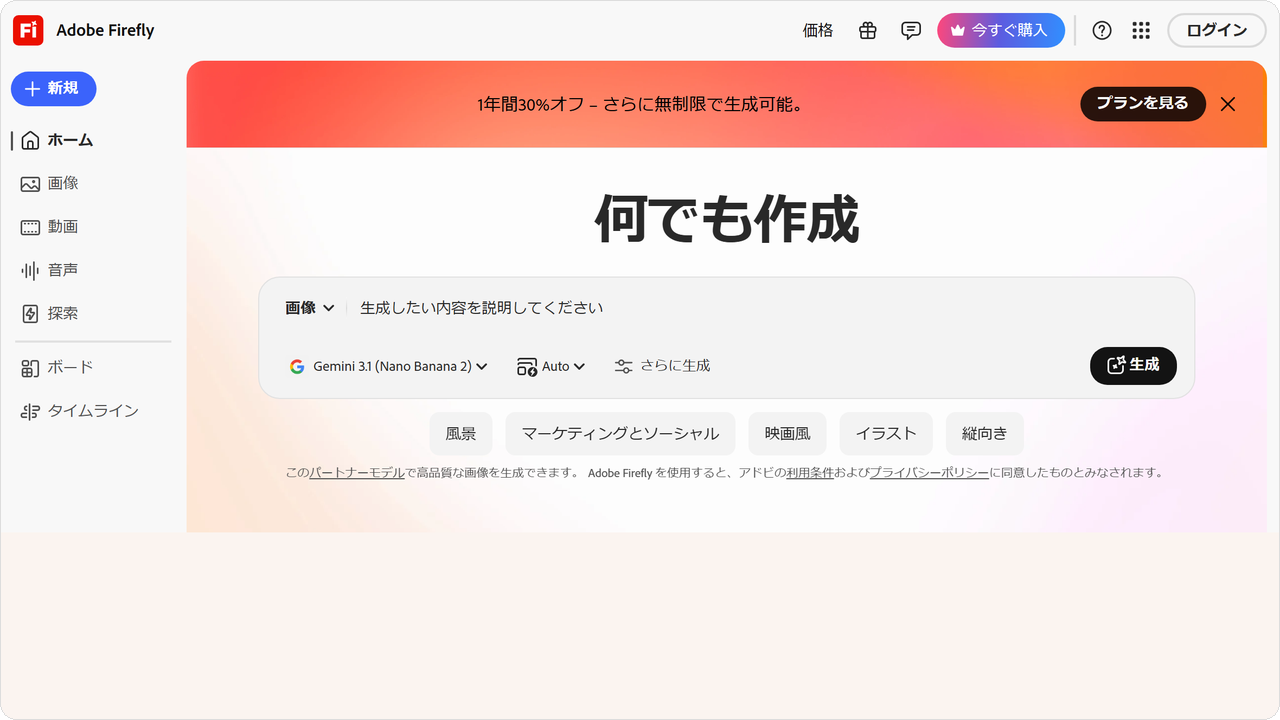
Task: Select the イラスト suggestion chip
Action: pyautogui.click(x=886, y=434)
